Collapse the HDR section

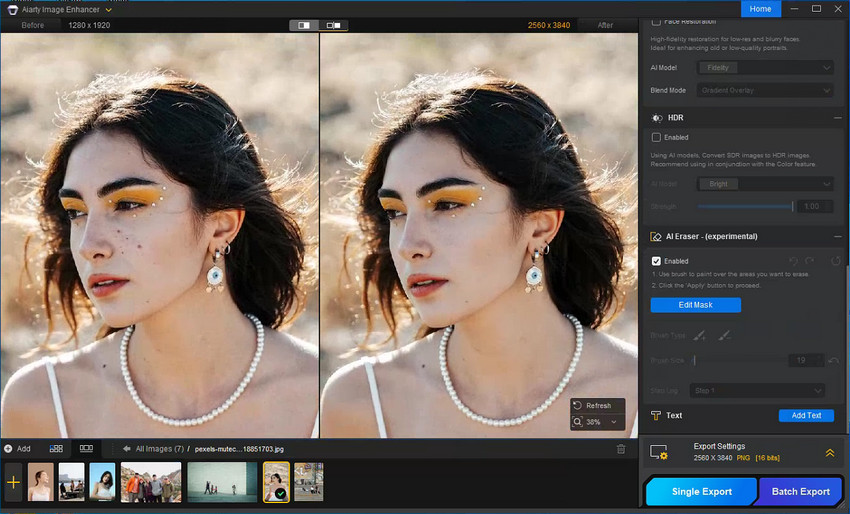click(x=838, y=118)
